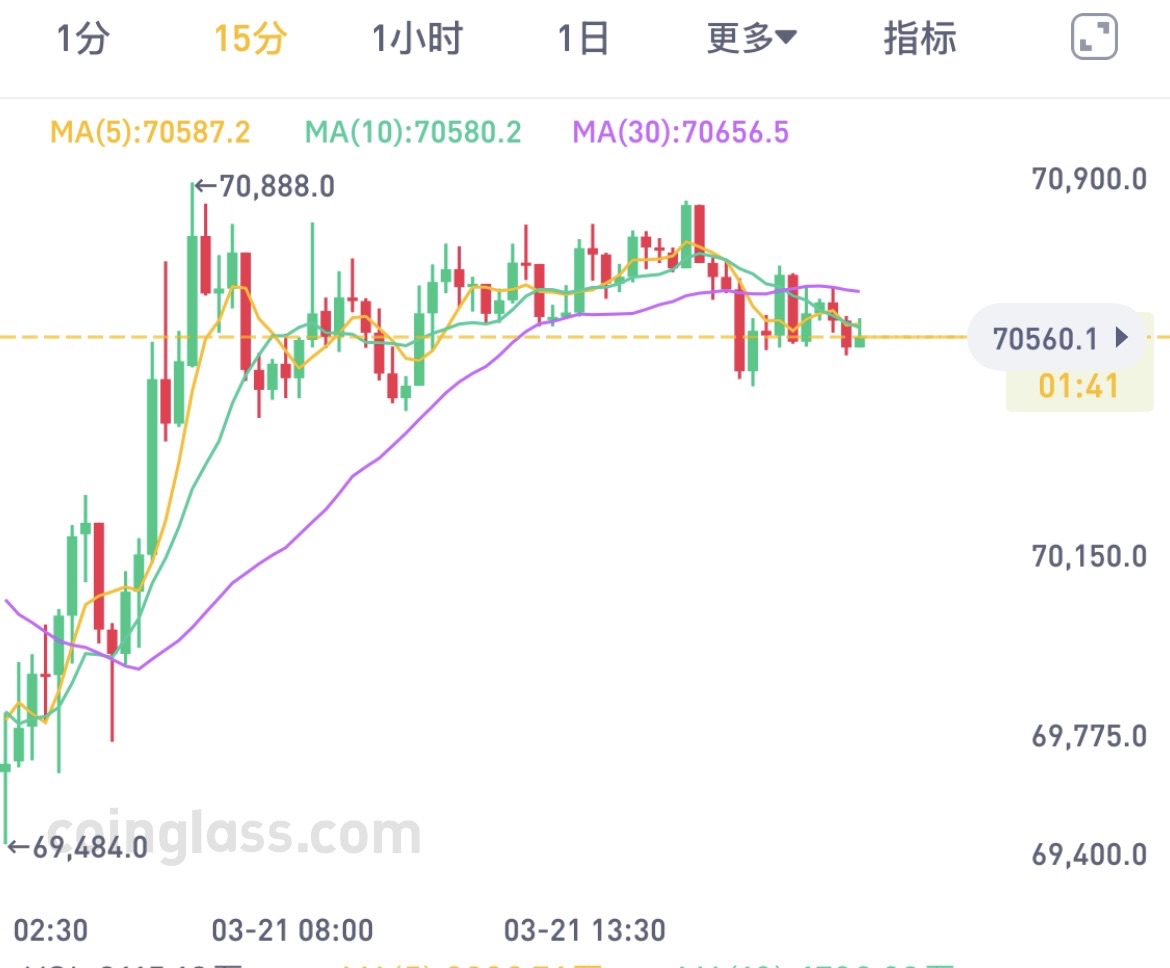Show the 1日 daily chart
Image resolution: width=1170 pixels, height=968 pixels.
[583, 39]
